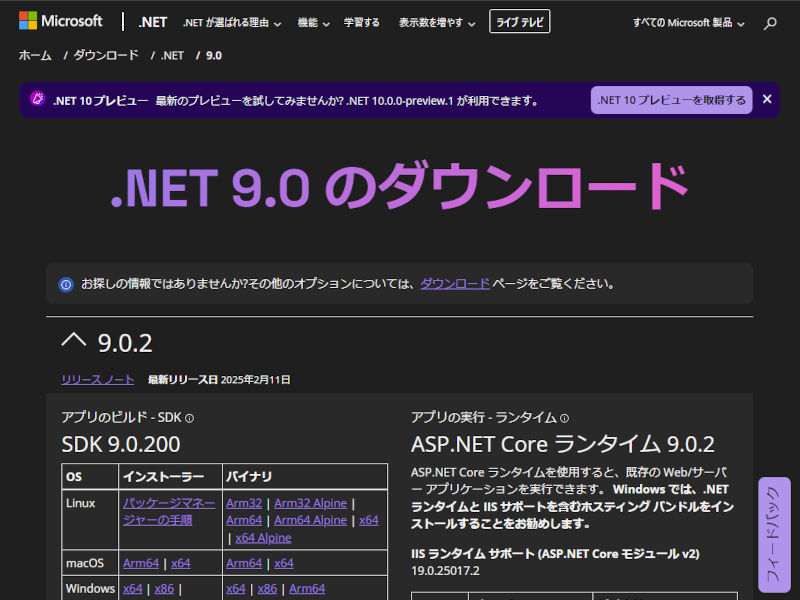Click .NET 10 プレビューを取得する button

pos(671,100)
